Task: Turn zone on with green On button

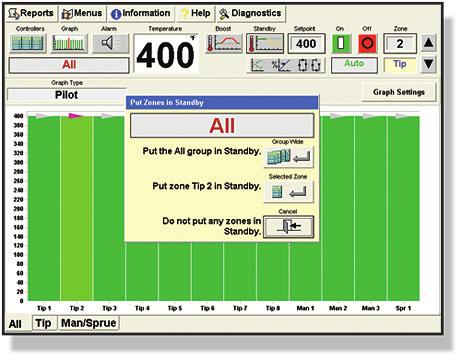Action: 341,43
